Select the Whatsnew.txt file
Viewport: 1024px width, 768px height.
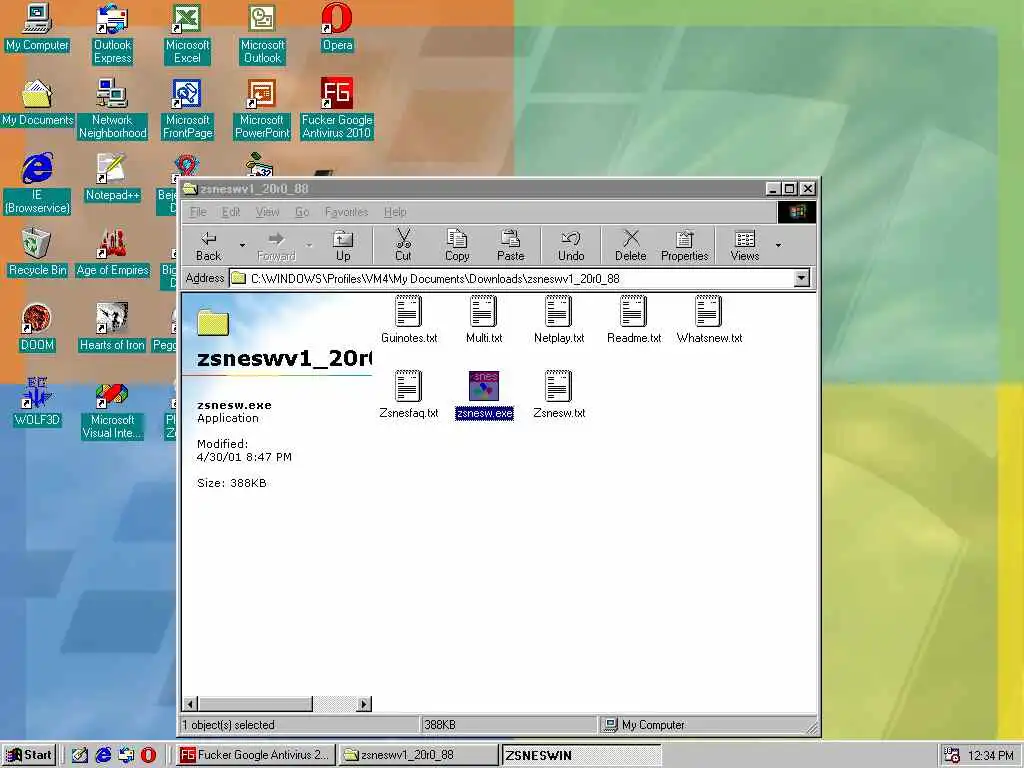709,319
